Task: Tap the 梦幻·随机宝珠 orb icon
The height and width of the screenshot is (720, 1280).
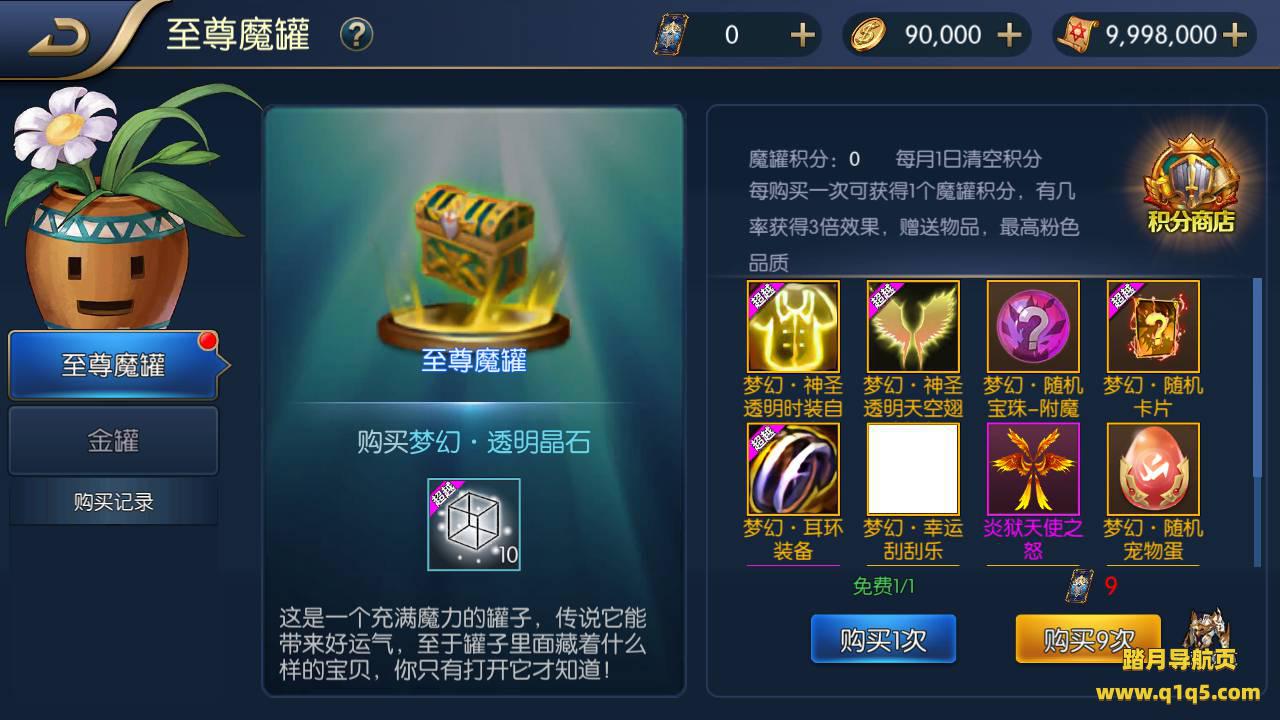Action: point(1033,326)
